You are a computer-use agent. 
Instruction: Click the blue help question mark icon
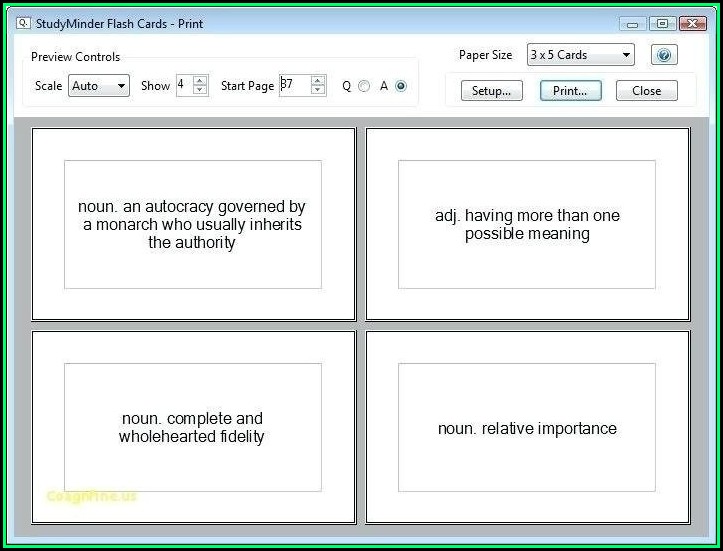coord(664,55)
